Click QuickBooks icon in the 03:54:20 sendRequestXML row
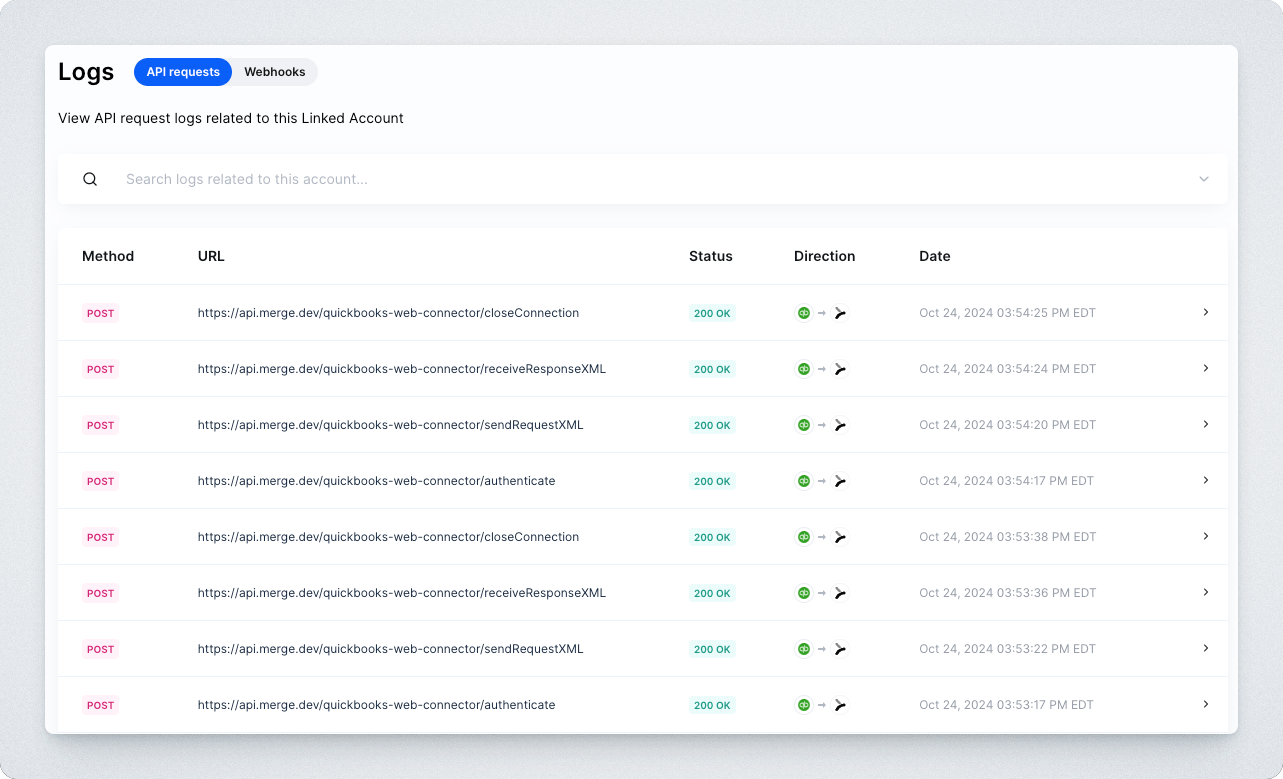Screen dimensions: 1283x779 click(803, 425)
